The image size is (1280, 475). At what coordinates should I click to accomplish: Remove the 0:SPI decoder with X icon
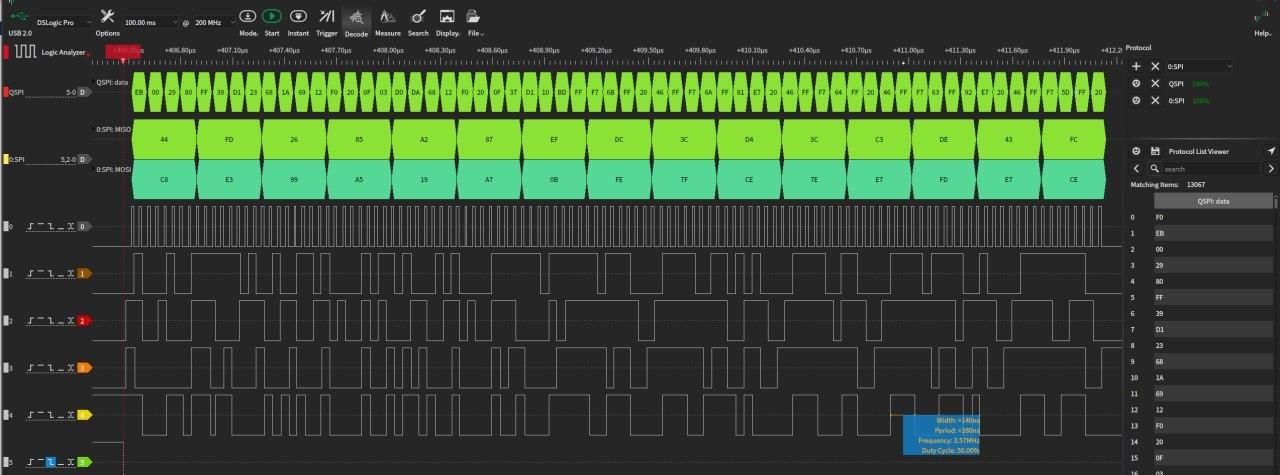[x=1155, y=101]
